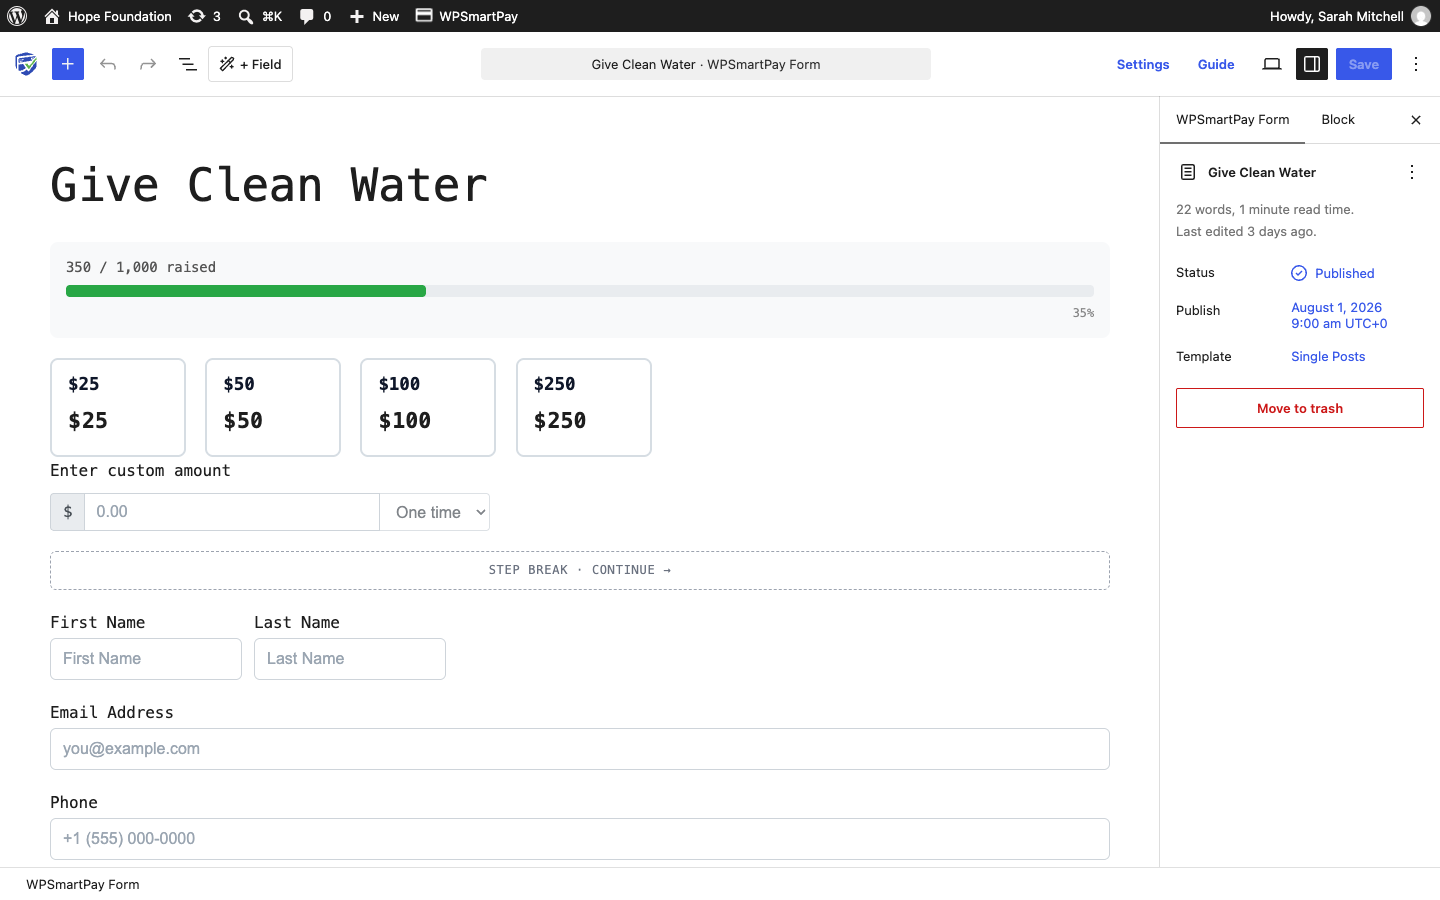Select the Step Break Continue block

580,570
